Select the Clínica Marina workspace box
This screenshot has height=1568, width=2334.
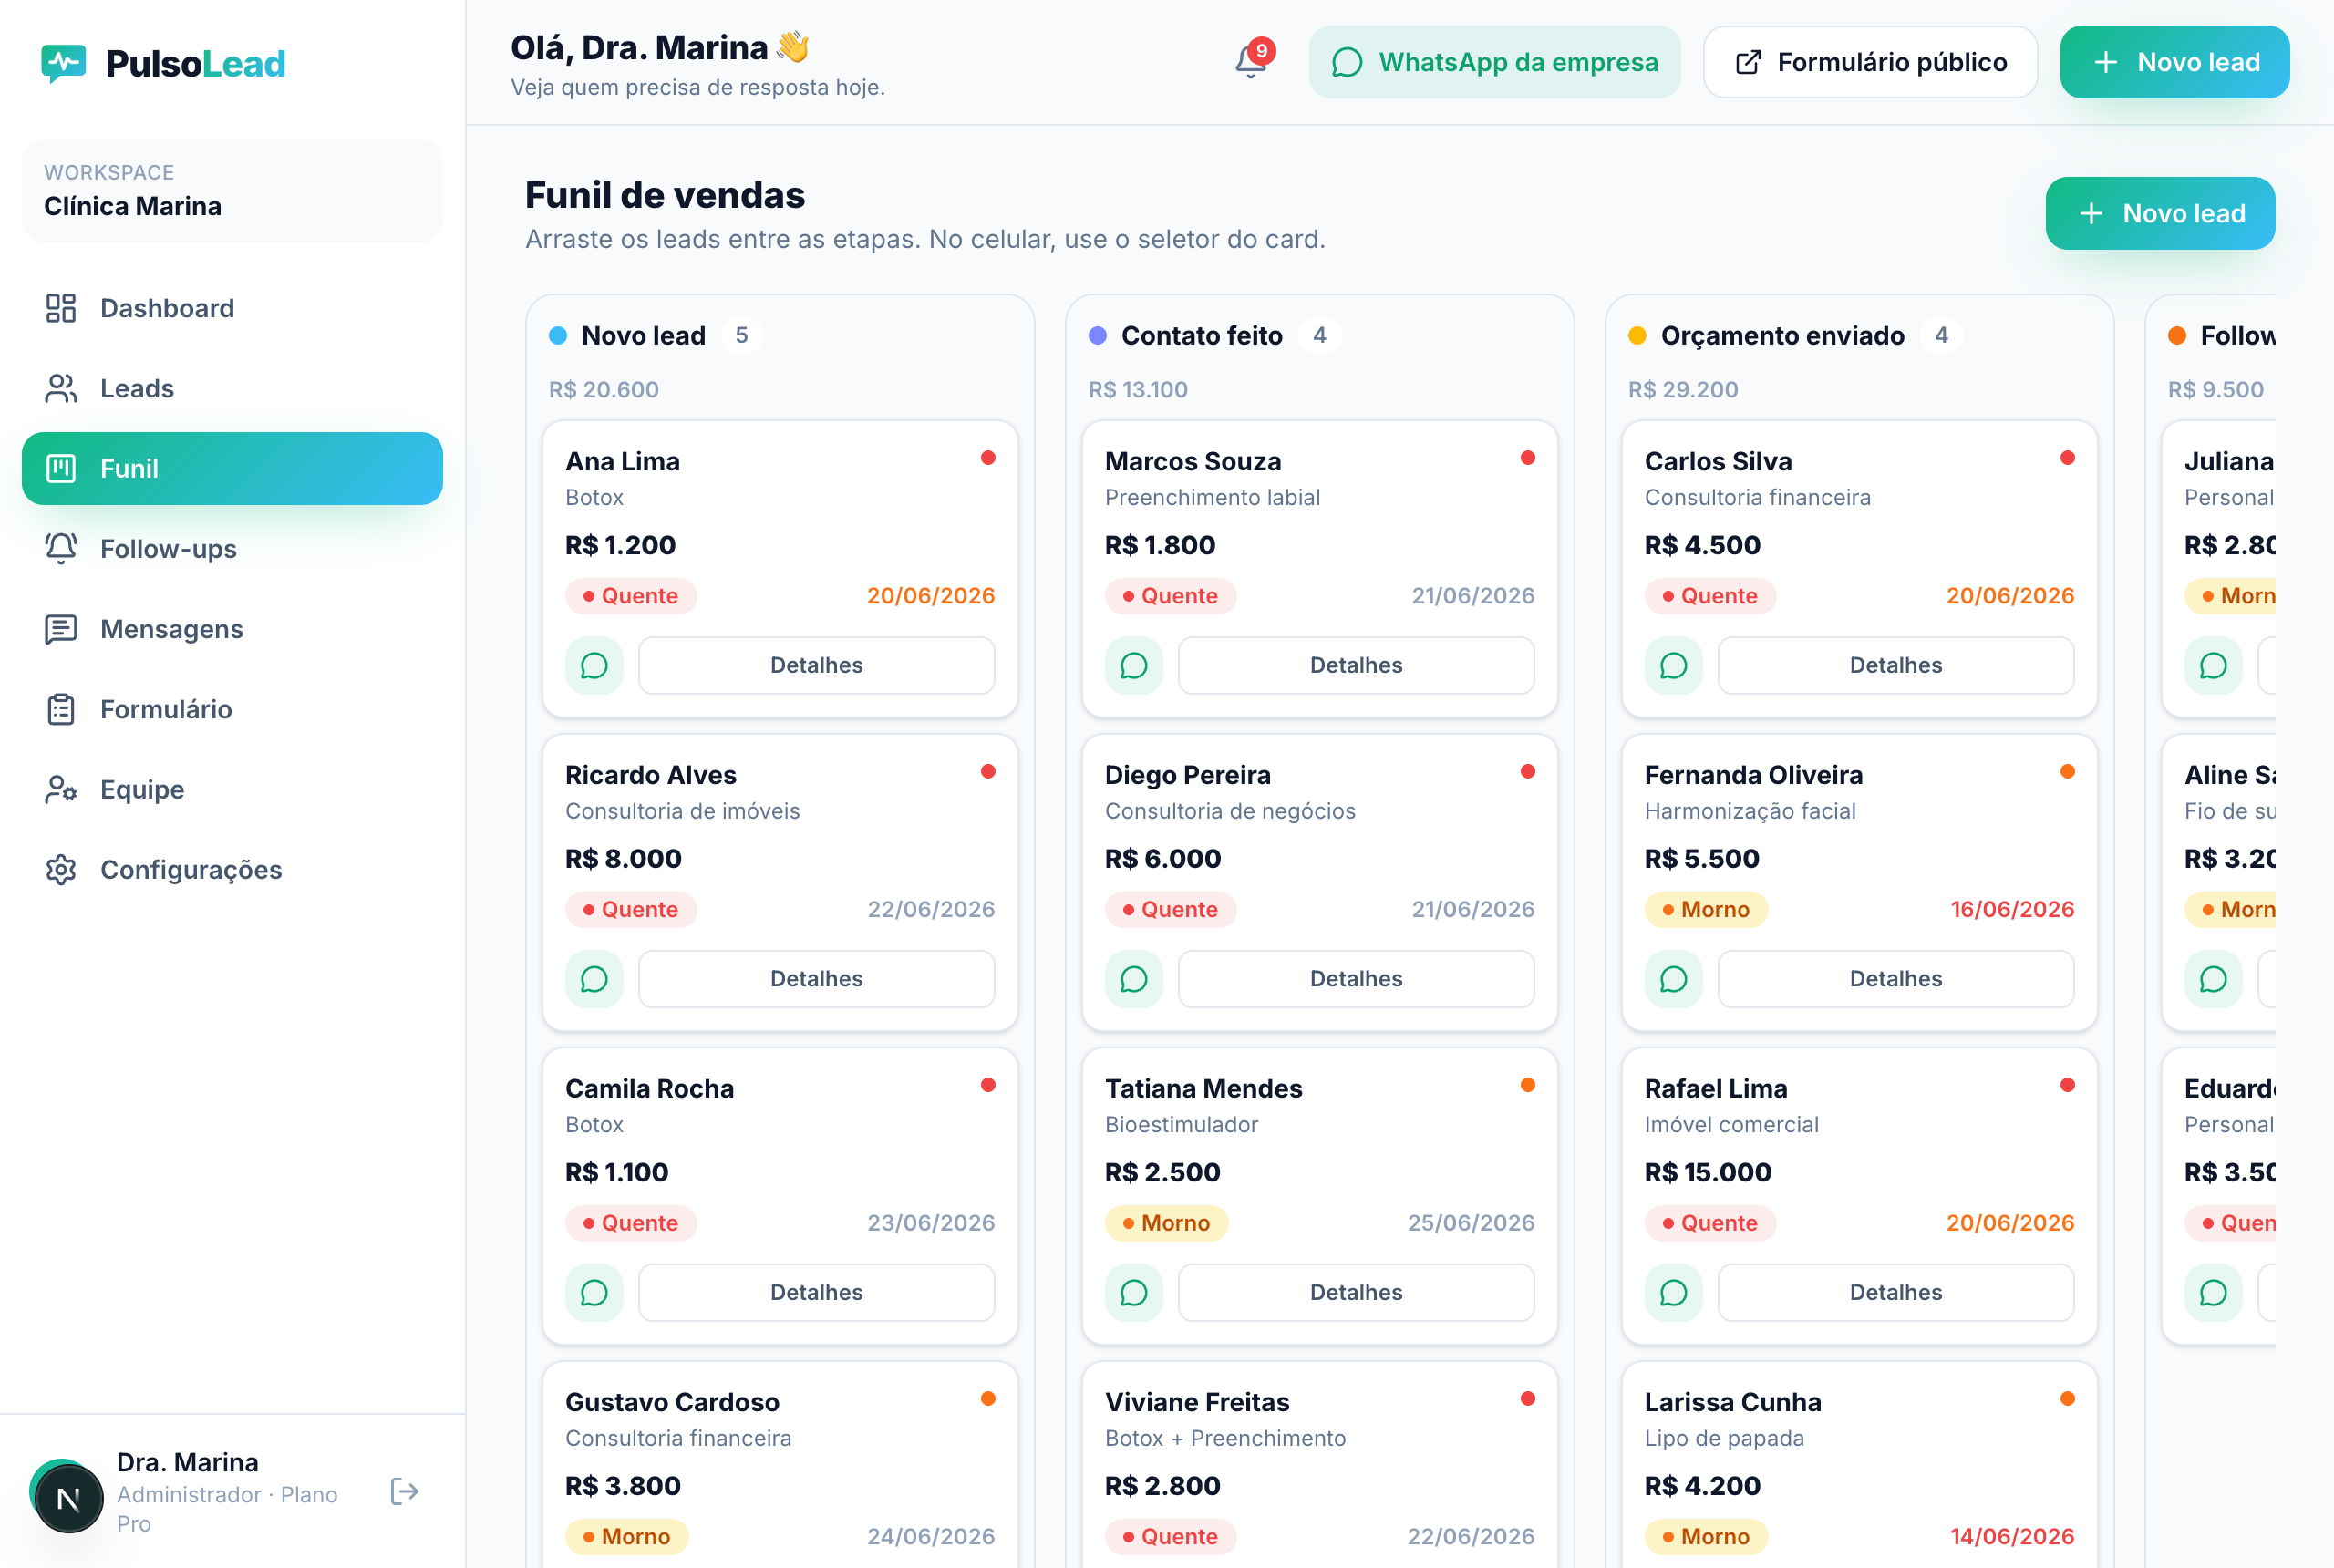pos(232,190)
